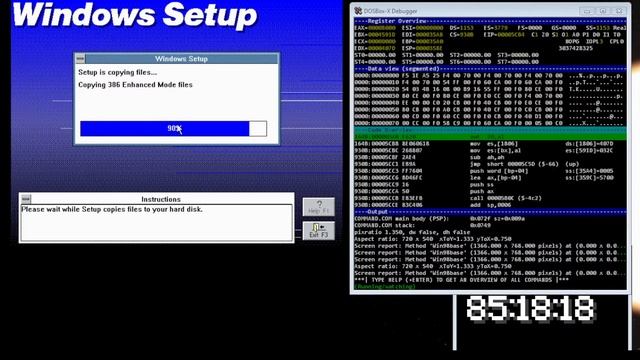Click the 'sub ah,ah' code line
Screen dimensions: 640x360
(x=490, y=157)
